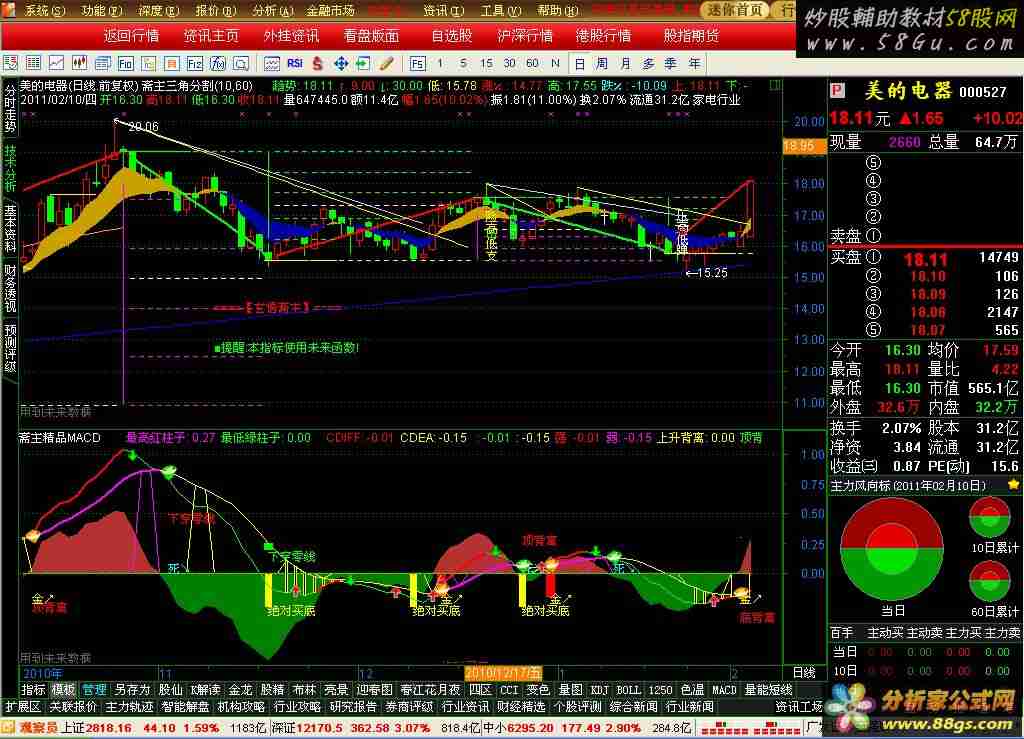
Task: Switch to 财务透视 side tab
Action: point(10,289)
